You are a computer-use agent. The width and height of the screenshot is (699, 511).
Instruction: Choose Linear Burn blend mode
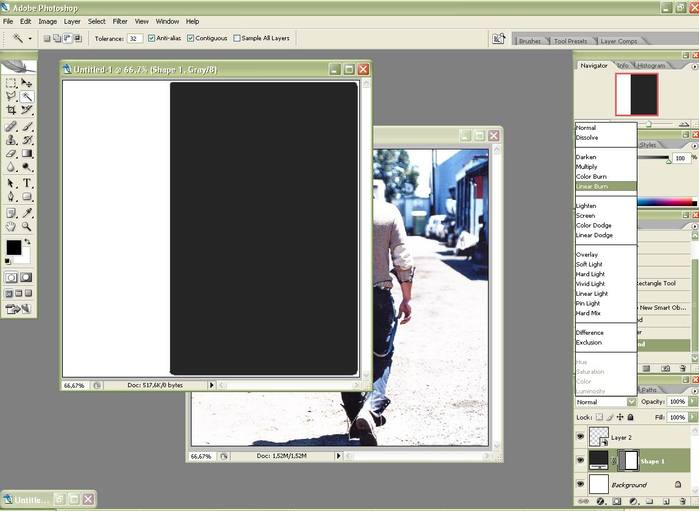[x=606, y=186]
